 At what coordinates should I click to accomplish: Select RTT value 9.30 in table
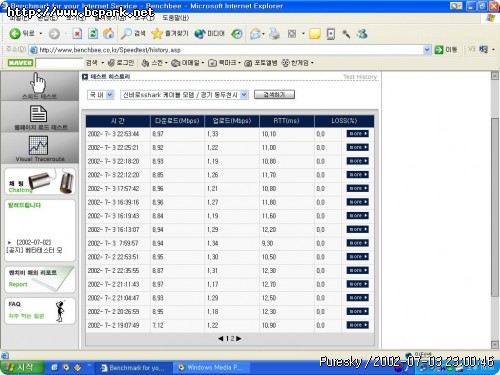tap(267, 243)
